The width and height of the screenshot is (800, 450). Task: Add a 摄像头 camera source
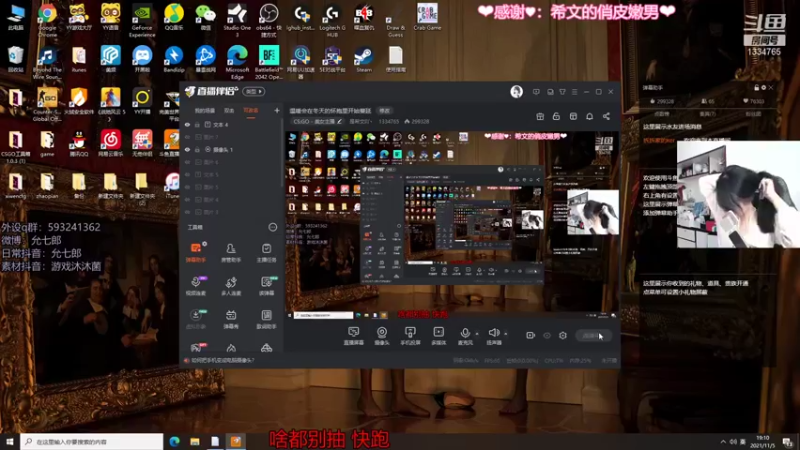click(x=382, y=336)
